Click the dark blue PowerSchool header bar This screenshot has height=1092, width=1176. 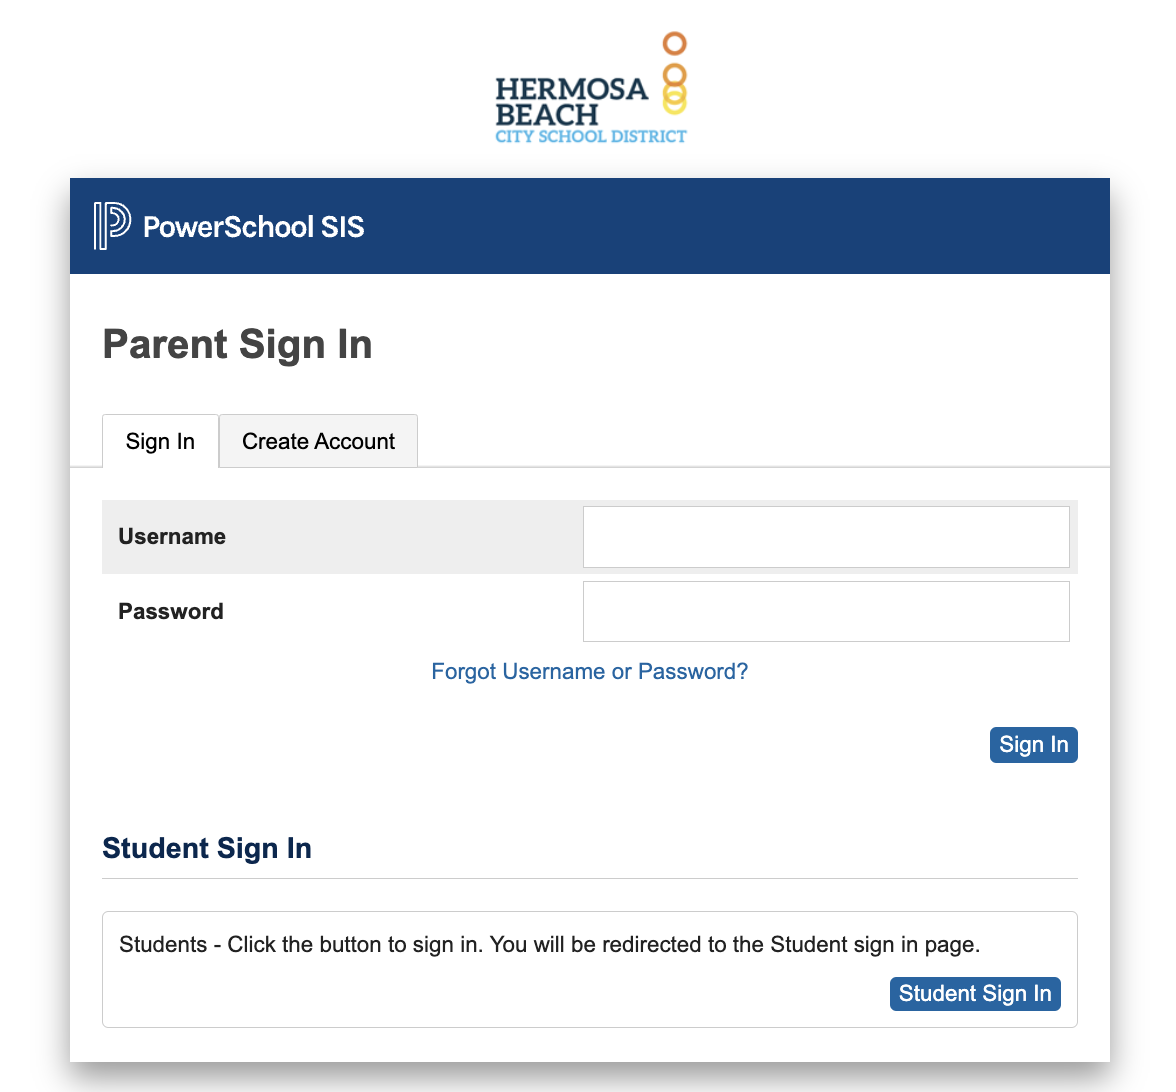coord(590,226)
